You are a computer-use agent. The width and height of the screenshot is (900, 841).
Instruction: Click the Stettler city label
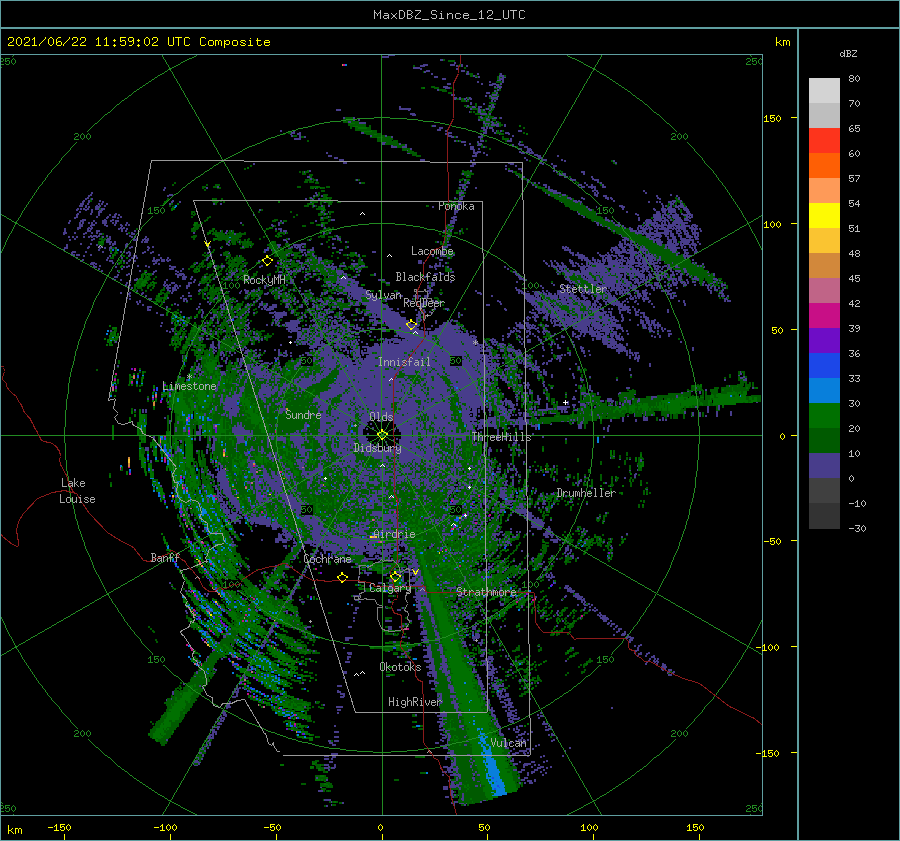pos(583,289)
